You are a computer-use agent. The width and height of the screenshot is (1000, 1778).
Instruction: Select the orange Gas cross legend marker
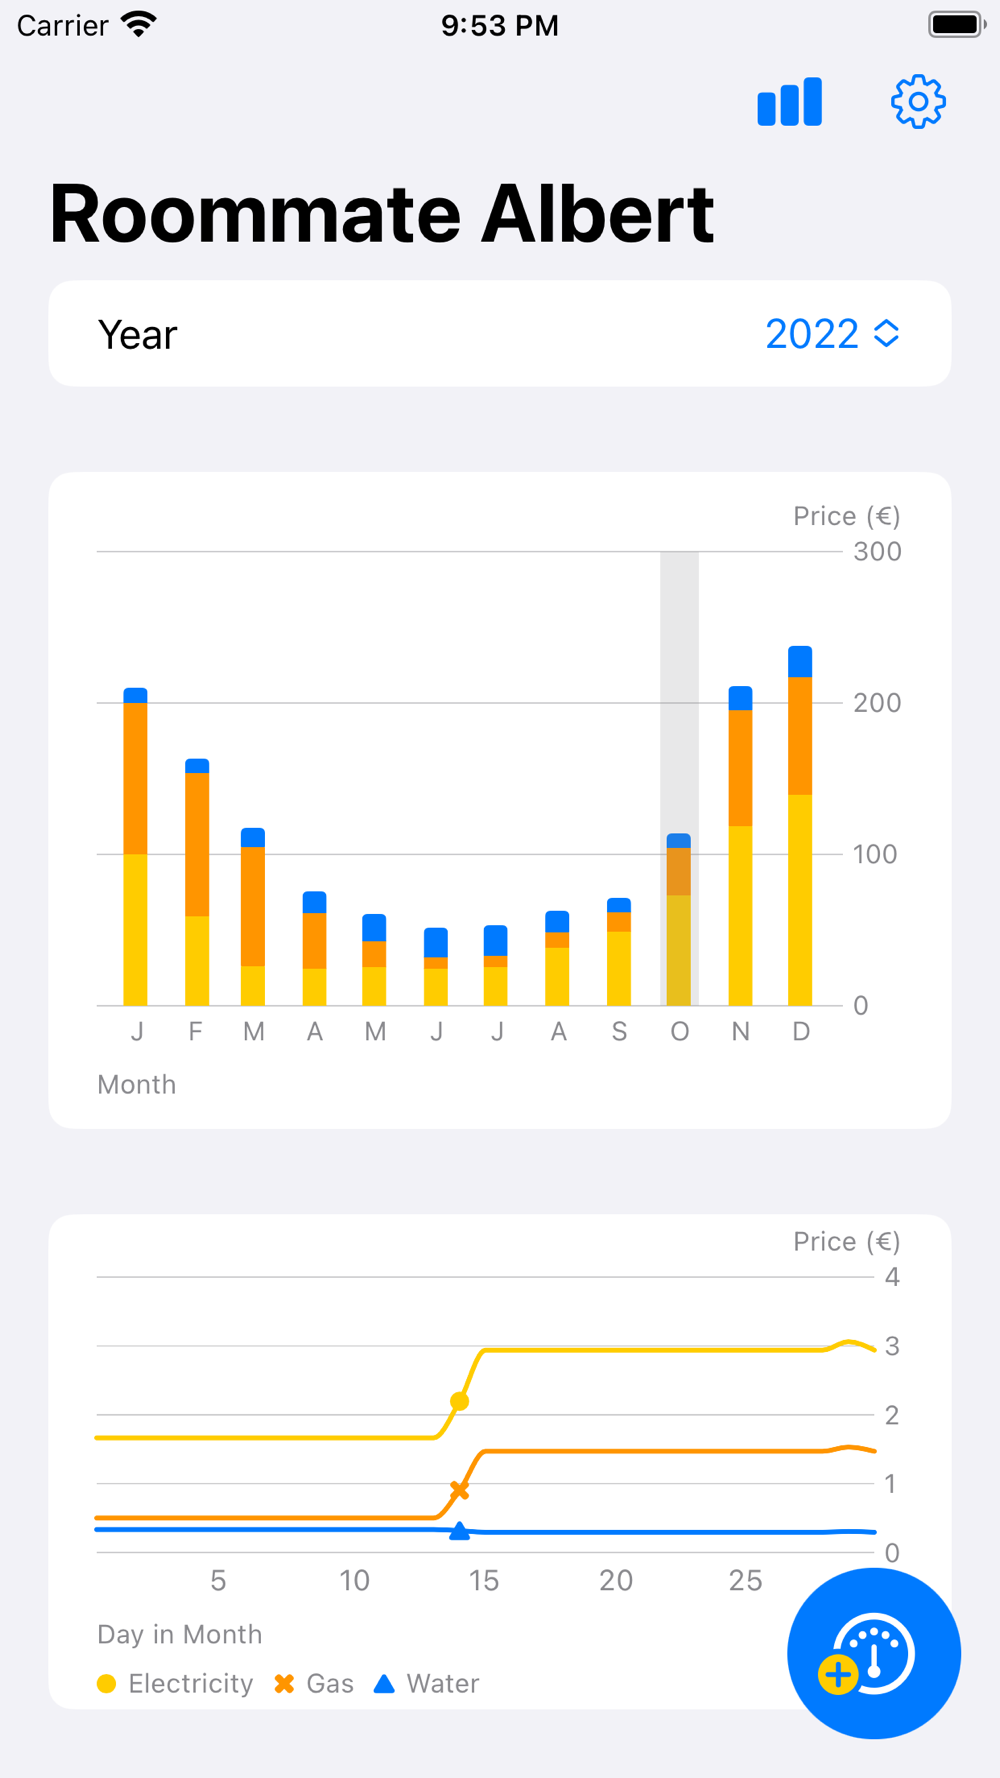click(x=284, y=1684)
